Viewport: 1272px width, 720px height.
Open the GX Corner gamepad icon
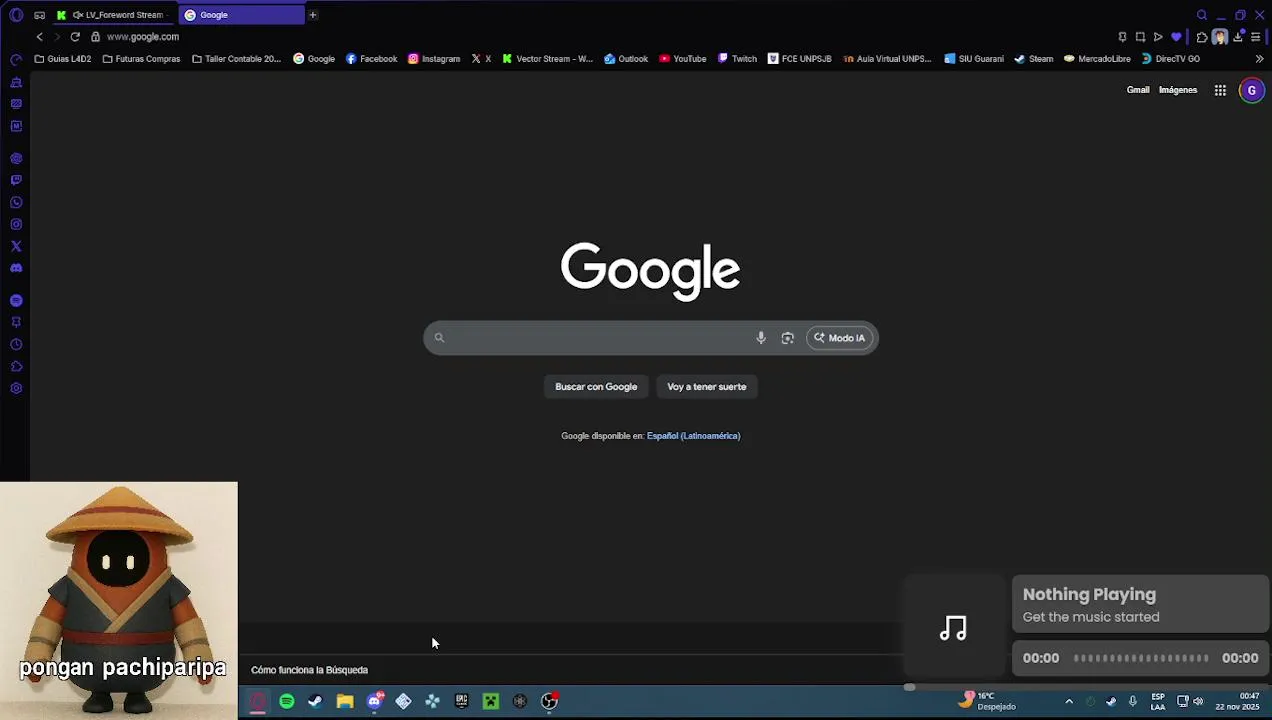39,15
